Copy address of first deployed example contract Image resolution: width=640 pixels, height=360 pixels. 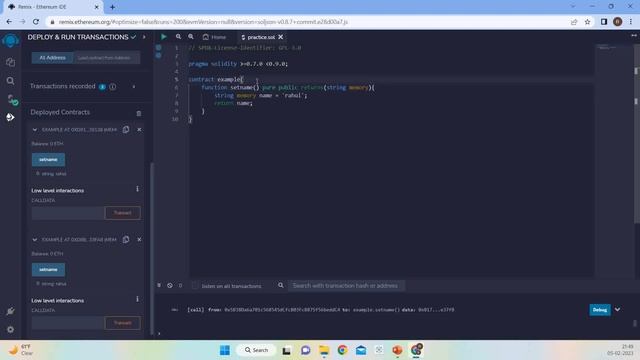(126, 129)
